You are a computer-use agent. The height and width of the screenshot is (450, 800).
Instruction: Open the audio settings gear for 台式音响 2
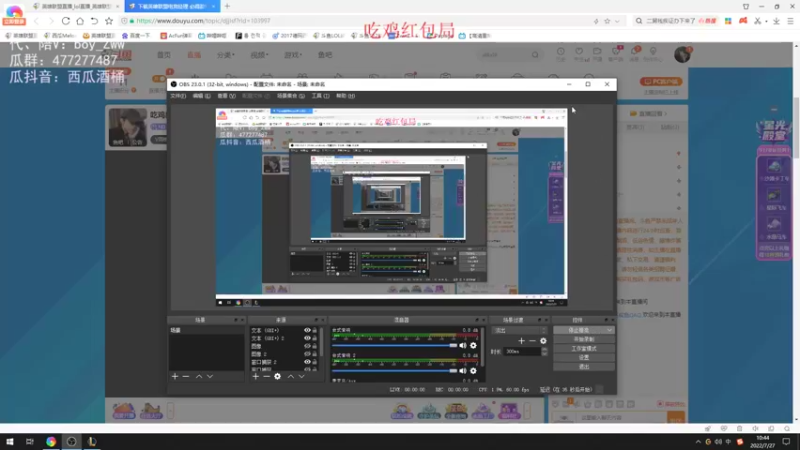tap(473, 370)
